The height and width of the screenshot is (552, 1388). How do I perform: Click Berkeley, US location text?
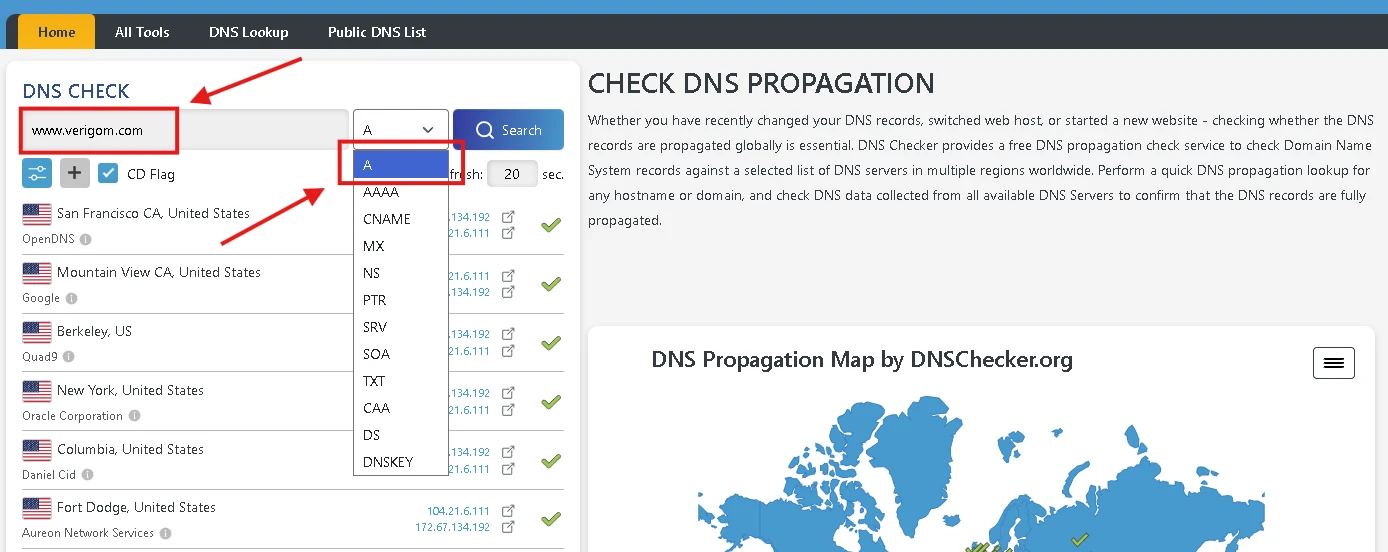pyautogui.click(x=94, y=331)
